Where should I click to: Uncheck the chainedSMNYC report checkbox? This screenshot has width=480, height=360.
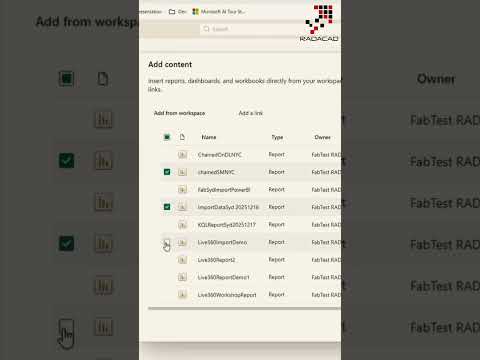[x=167, y=172]
